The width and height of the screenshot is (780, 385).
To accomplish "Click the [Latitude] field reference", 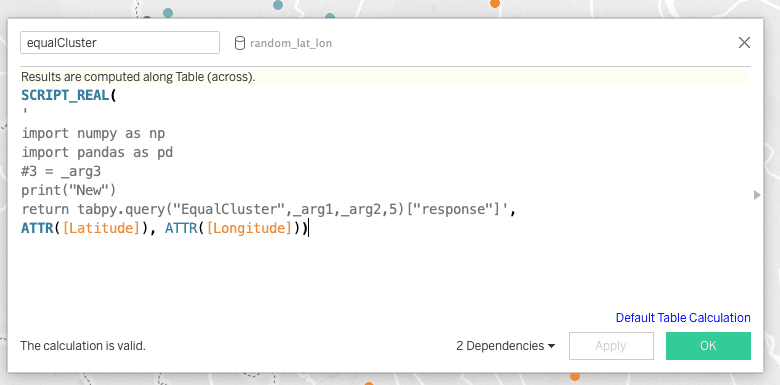I will point(101,229).
